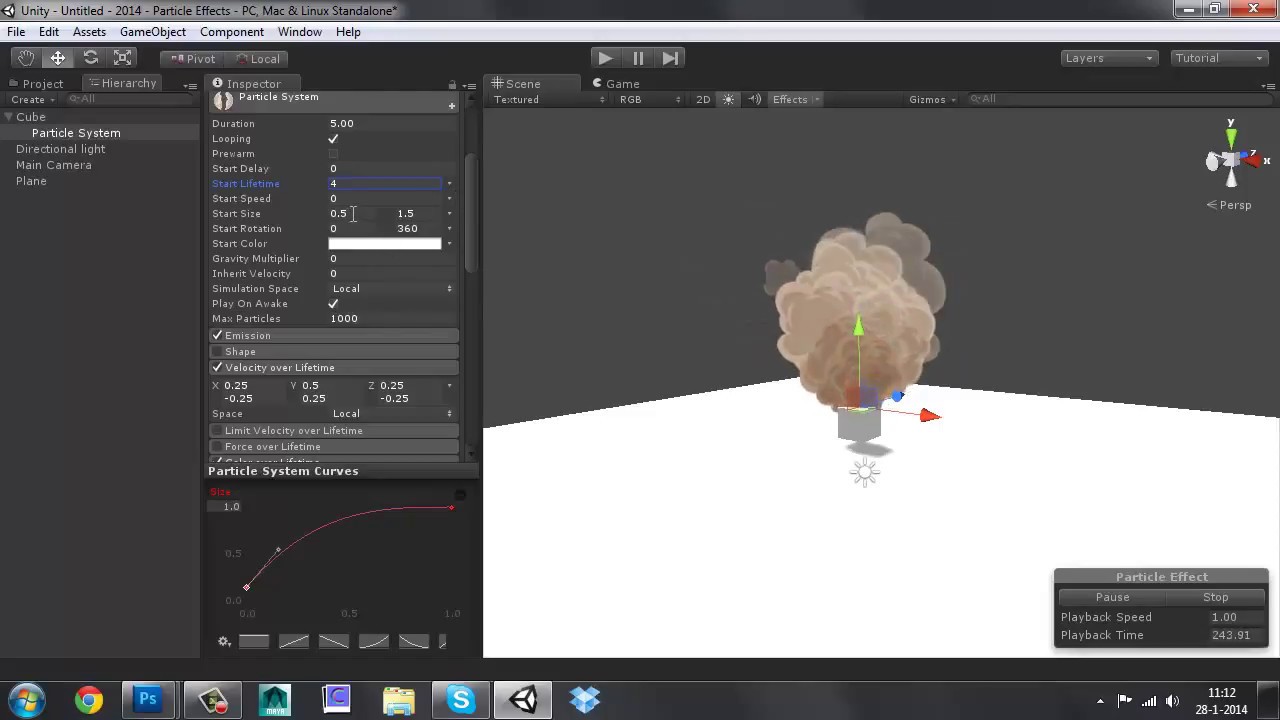The height and width of the screenshot is (720, 1280).
Task: Select Plane in Hierarchy
Action: (x=31, y=181)
